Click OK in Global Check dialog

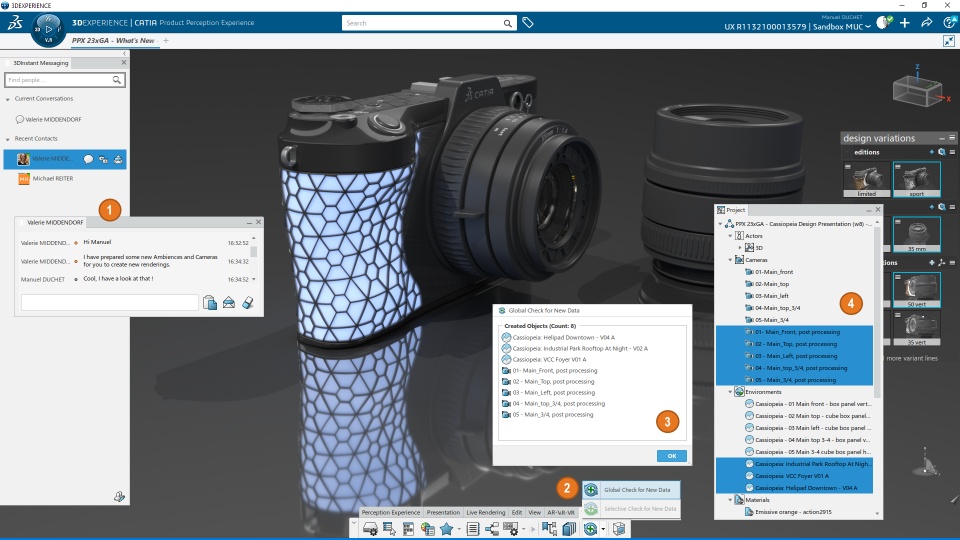pyautogui.click(x=672, y=456)
